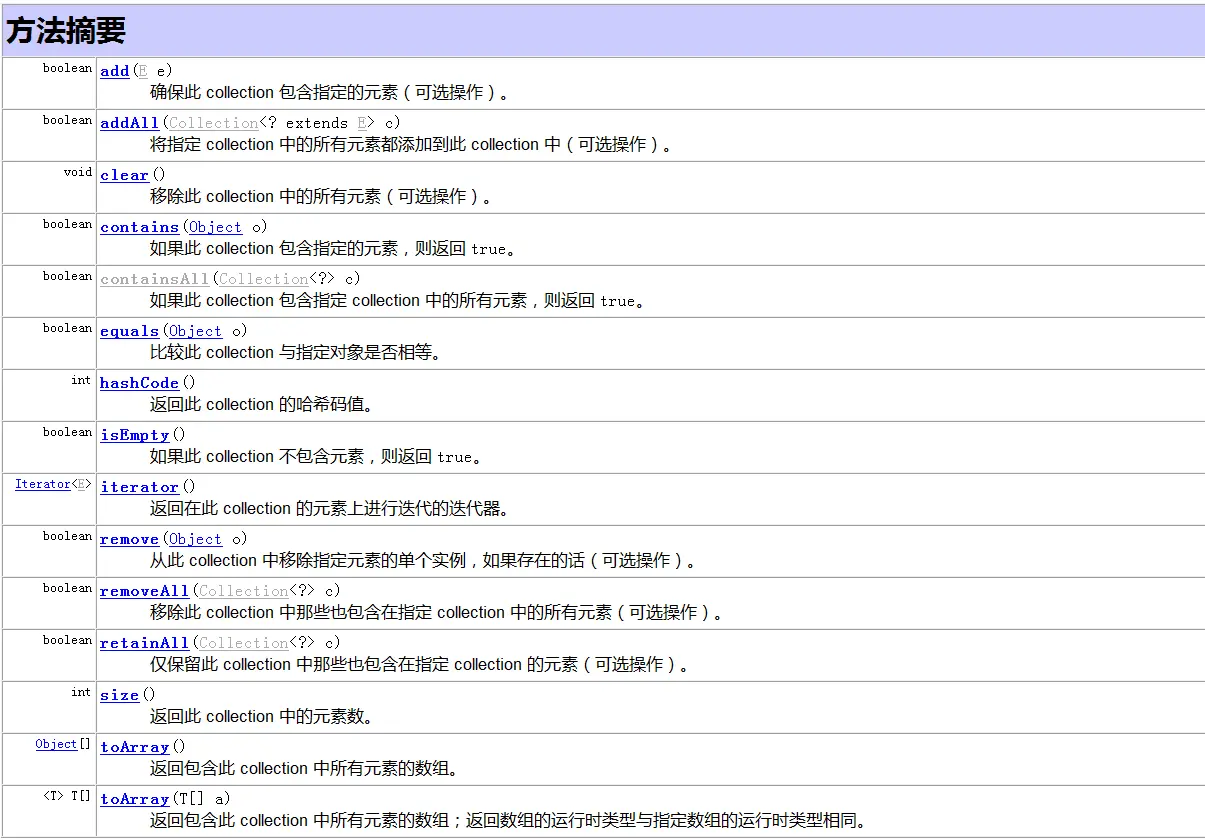Click the 'void' return type of clear

78,172
